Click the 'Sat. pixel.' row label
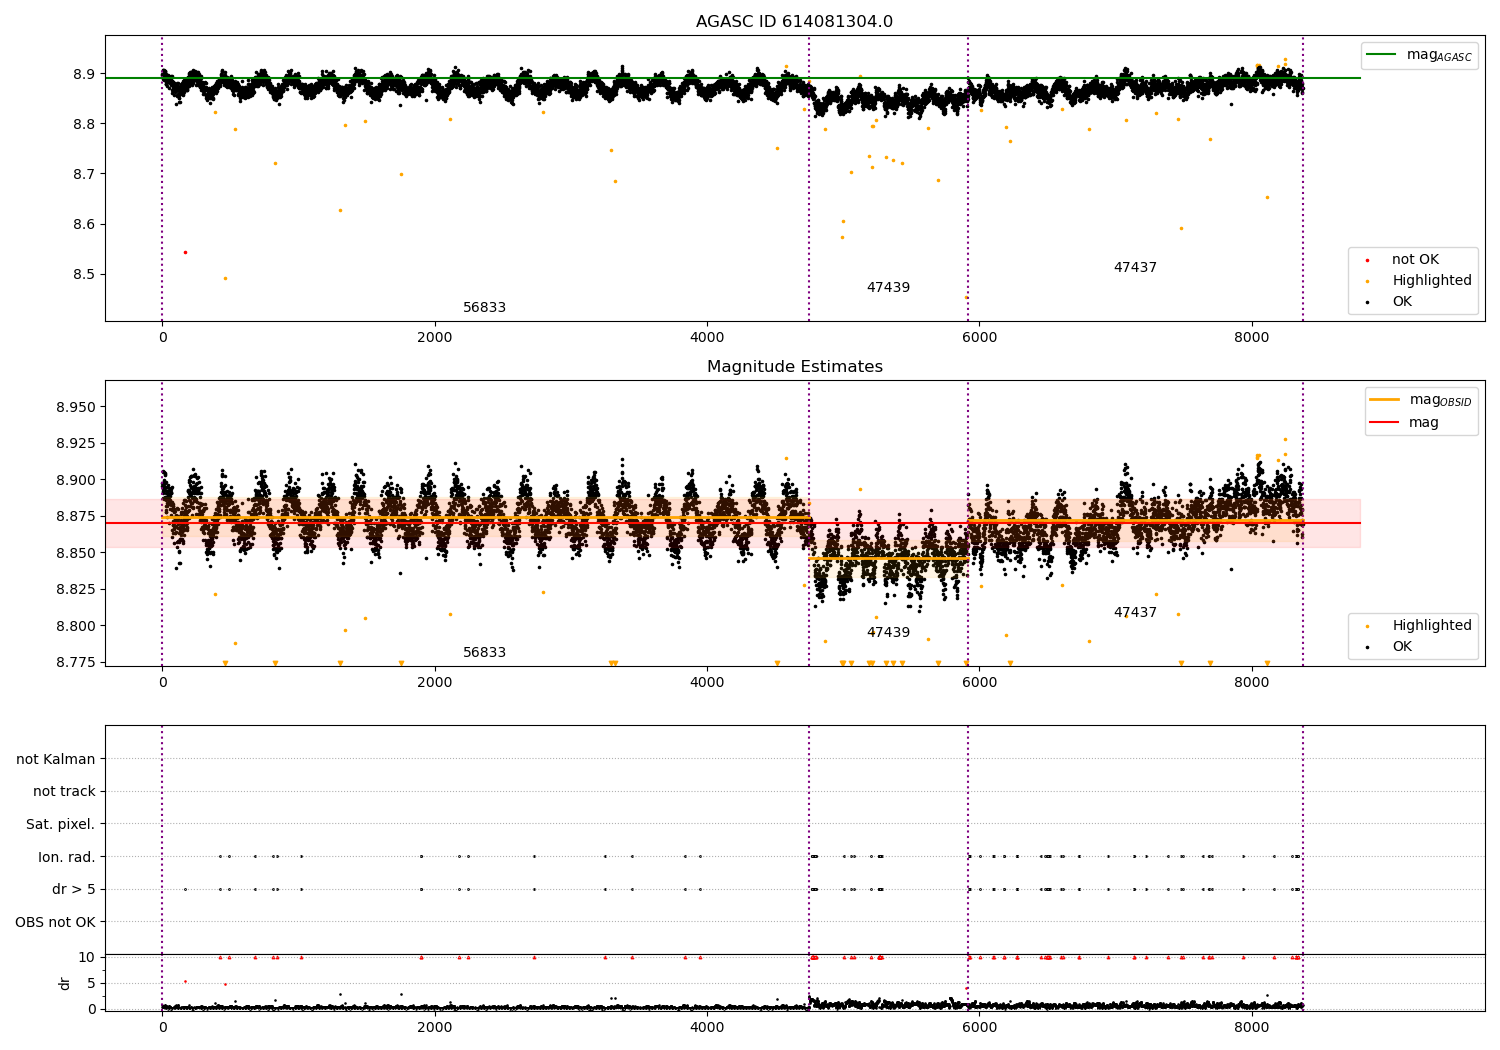Screen dimensions: 1500x1050 61,825
